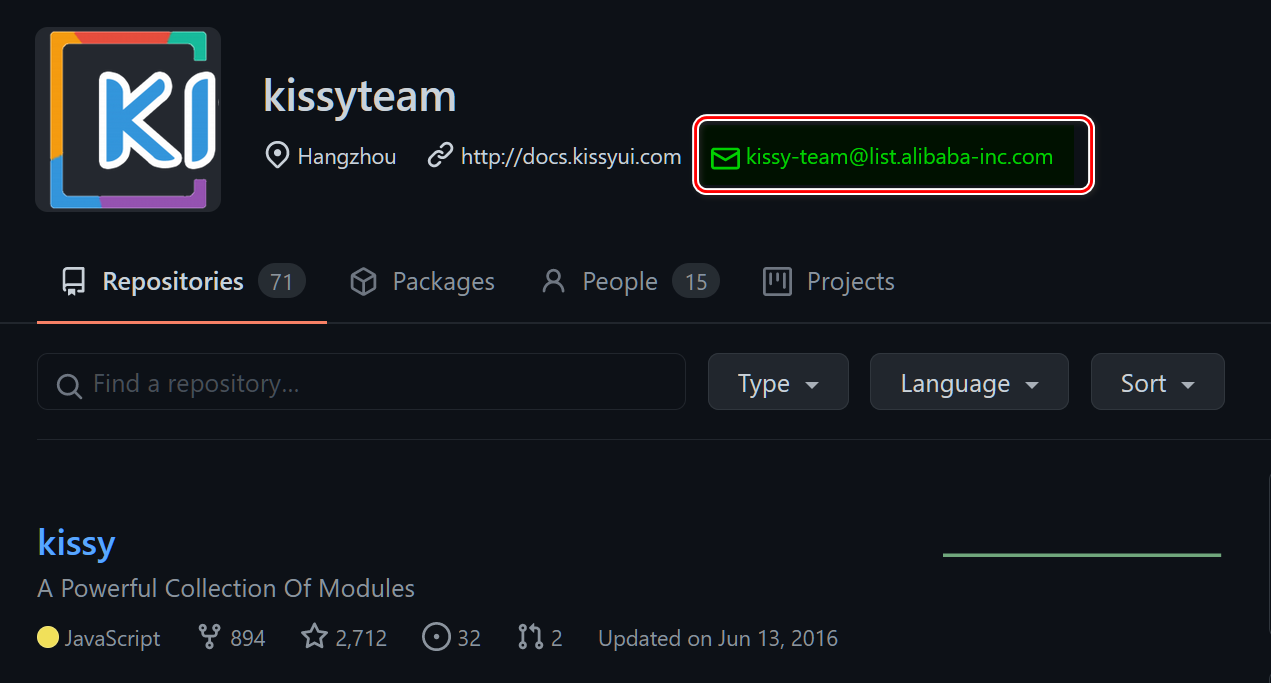
Task: Switch to the Repositories tab
Action: [182, 282]
